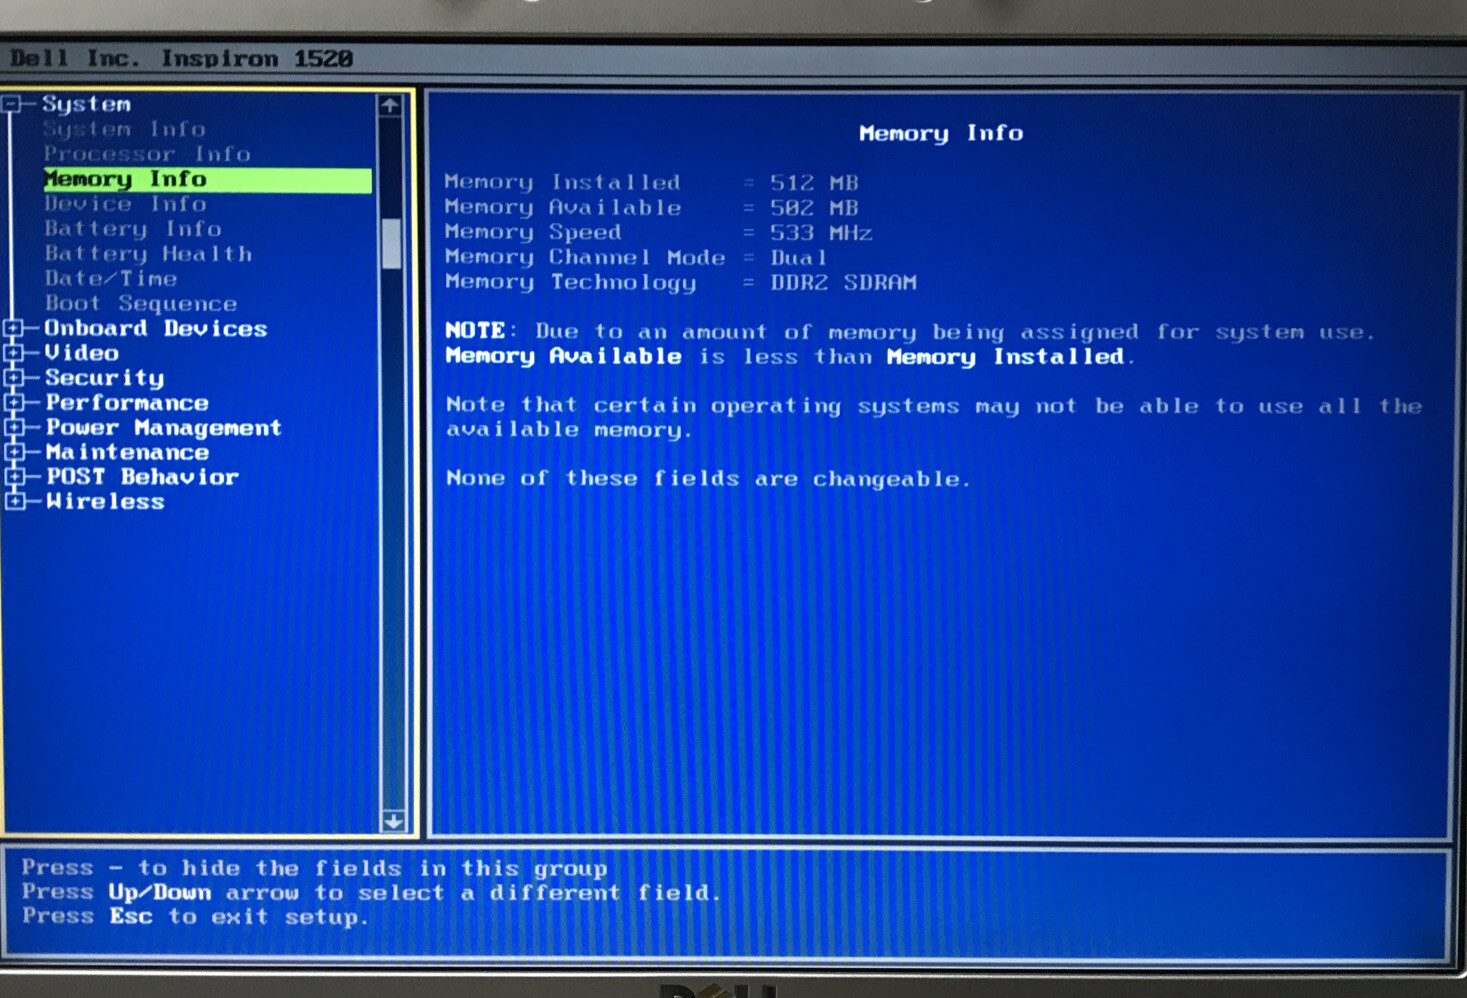The height and width of the screenshot is (998, 1467).
Task: Expand the Maintenance group
Action: [x=13, y=452]
